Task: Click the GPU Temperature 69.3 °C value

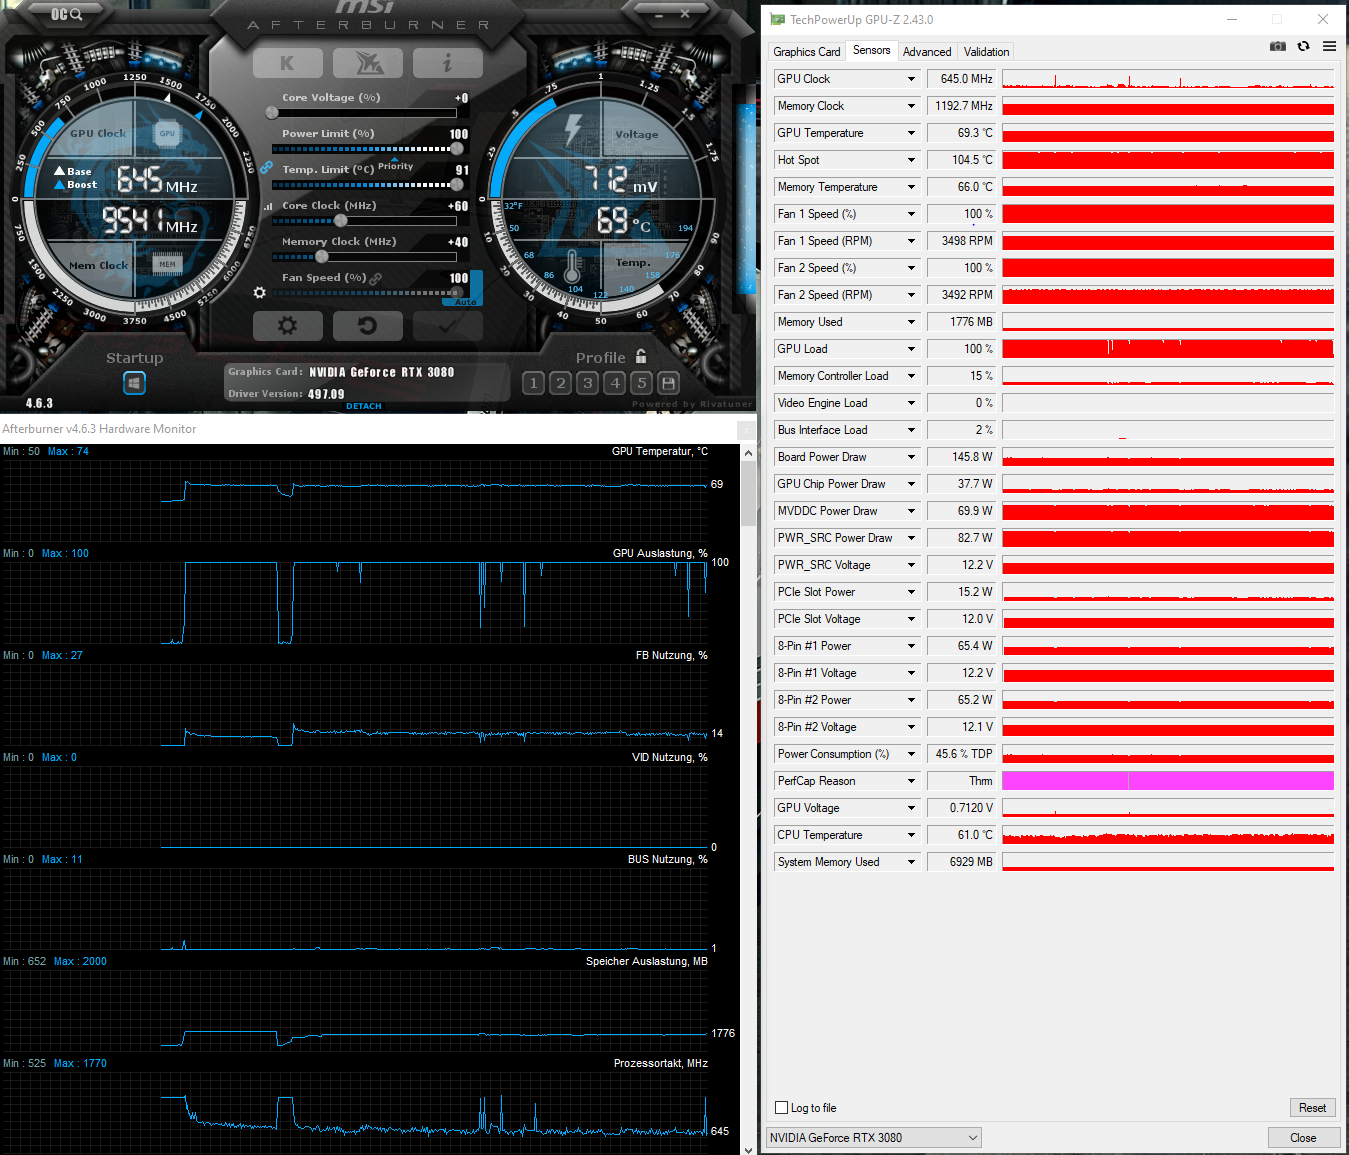Action: (x=961, y=133)
